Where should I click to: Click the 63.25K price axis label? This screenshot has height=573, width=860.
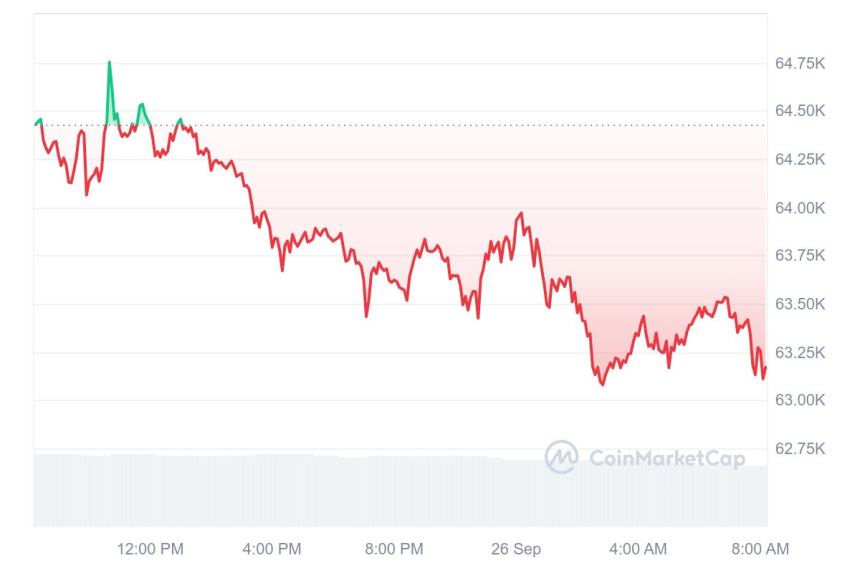coord(800,352)
